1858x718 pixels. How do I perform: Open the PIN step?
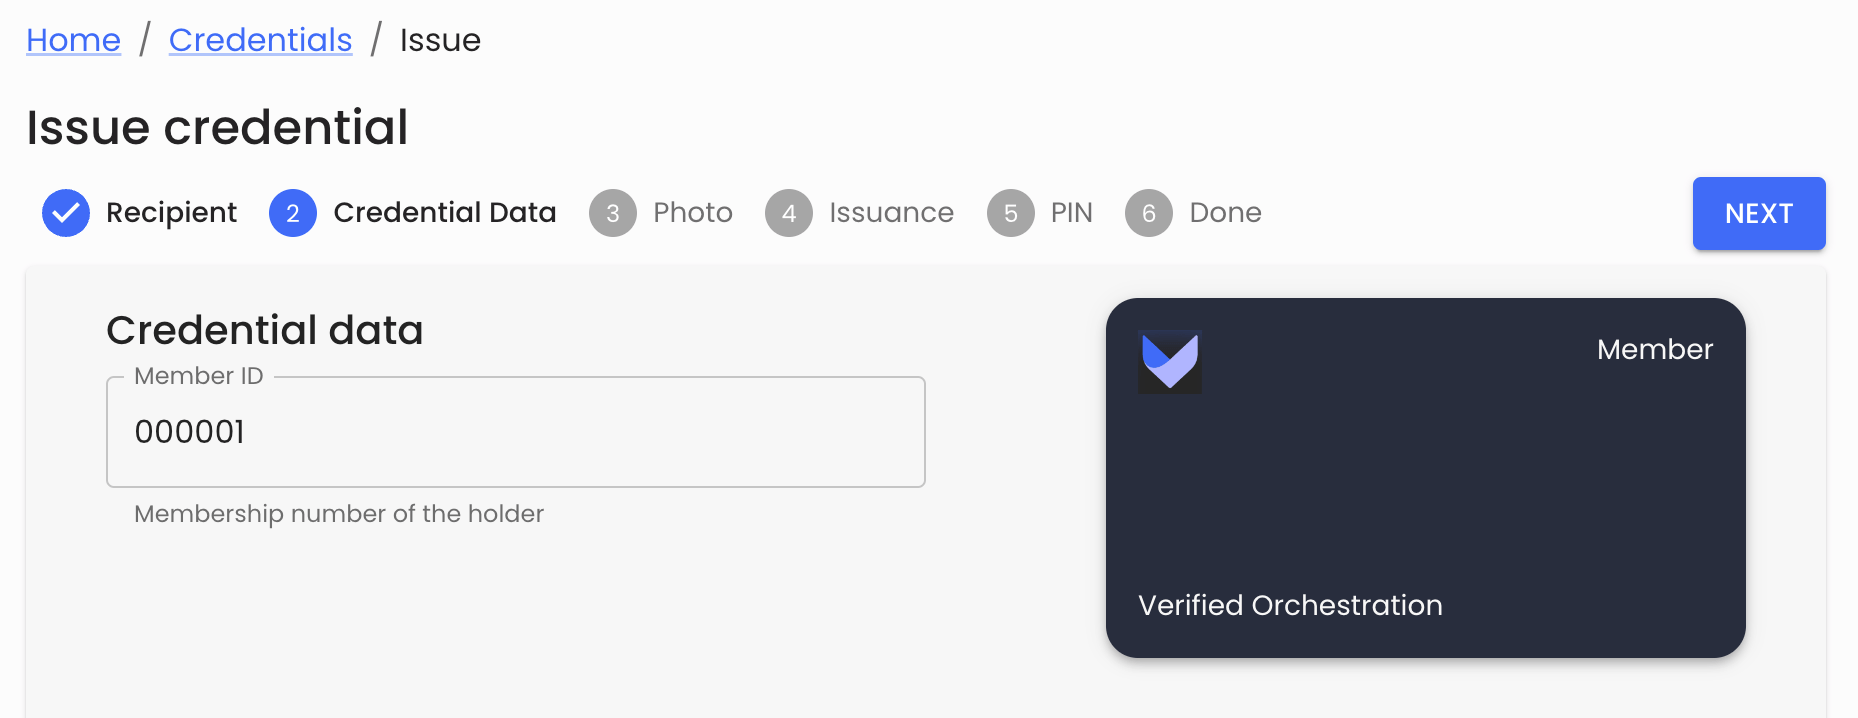click(1071, 213)
